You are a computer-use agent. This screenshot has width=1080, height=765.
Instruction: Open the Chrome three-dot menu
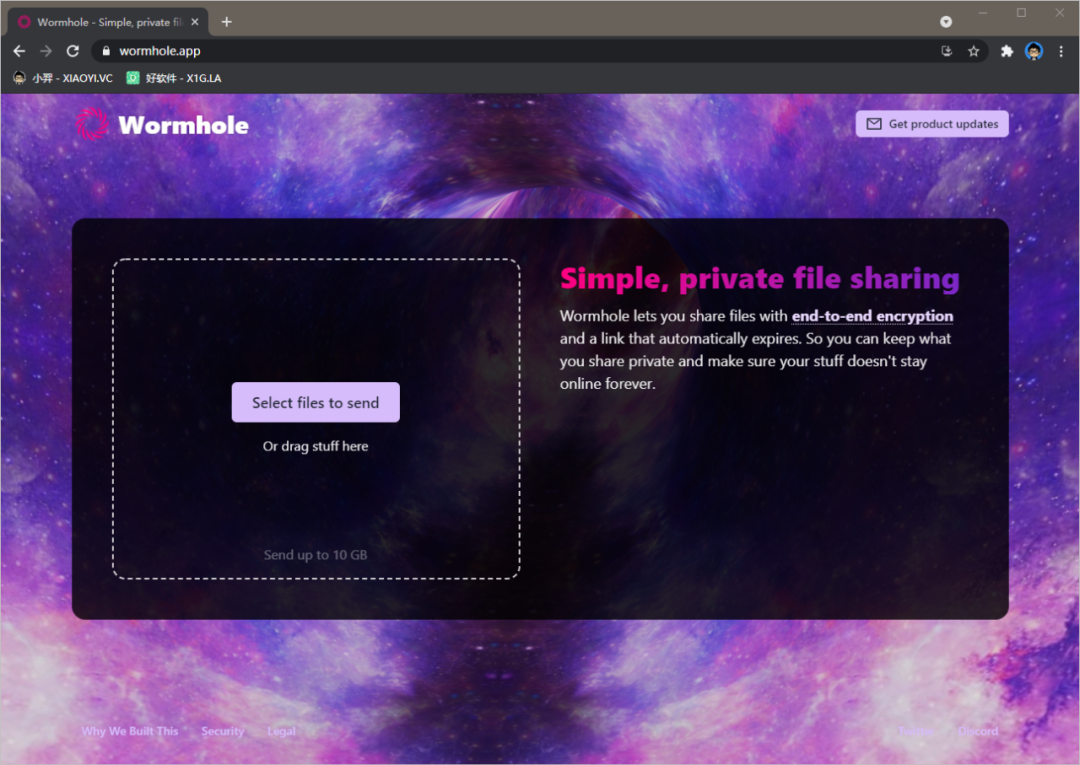pyautogui.click(x=1061, y=51)
